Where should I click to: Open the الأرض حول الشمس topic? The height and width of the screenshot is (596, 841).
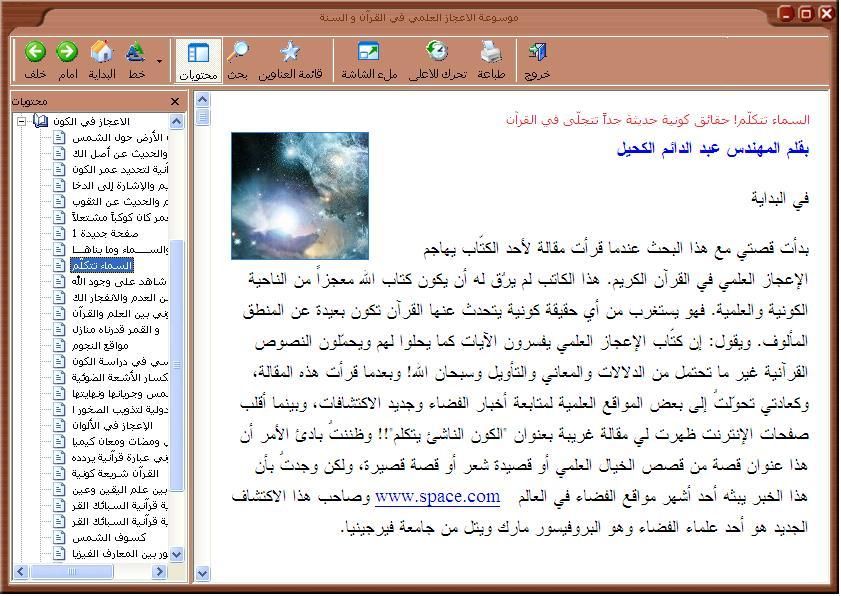click(120, 137)
